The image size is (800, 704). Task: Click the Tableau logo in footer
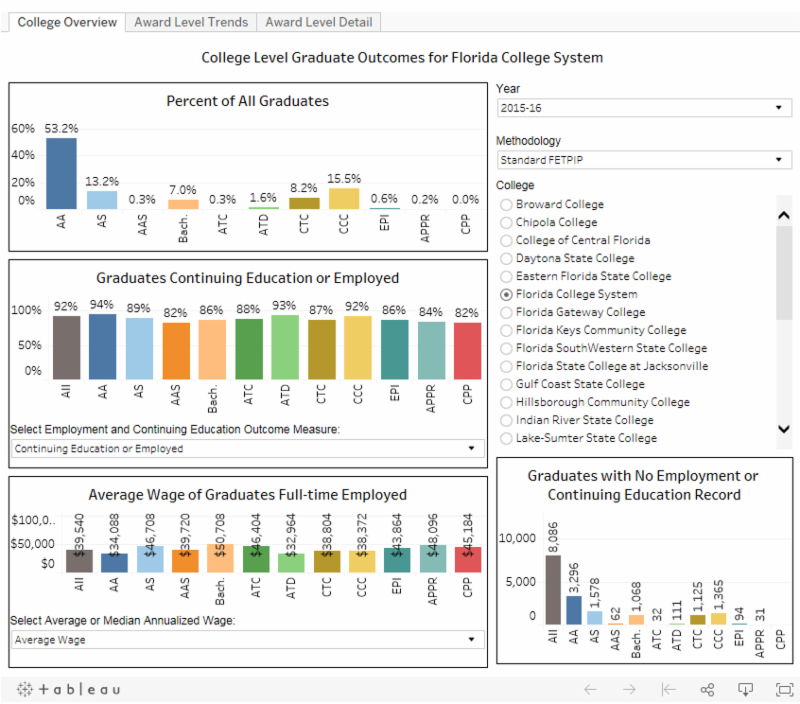coord(68,689)
